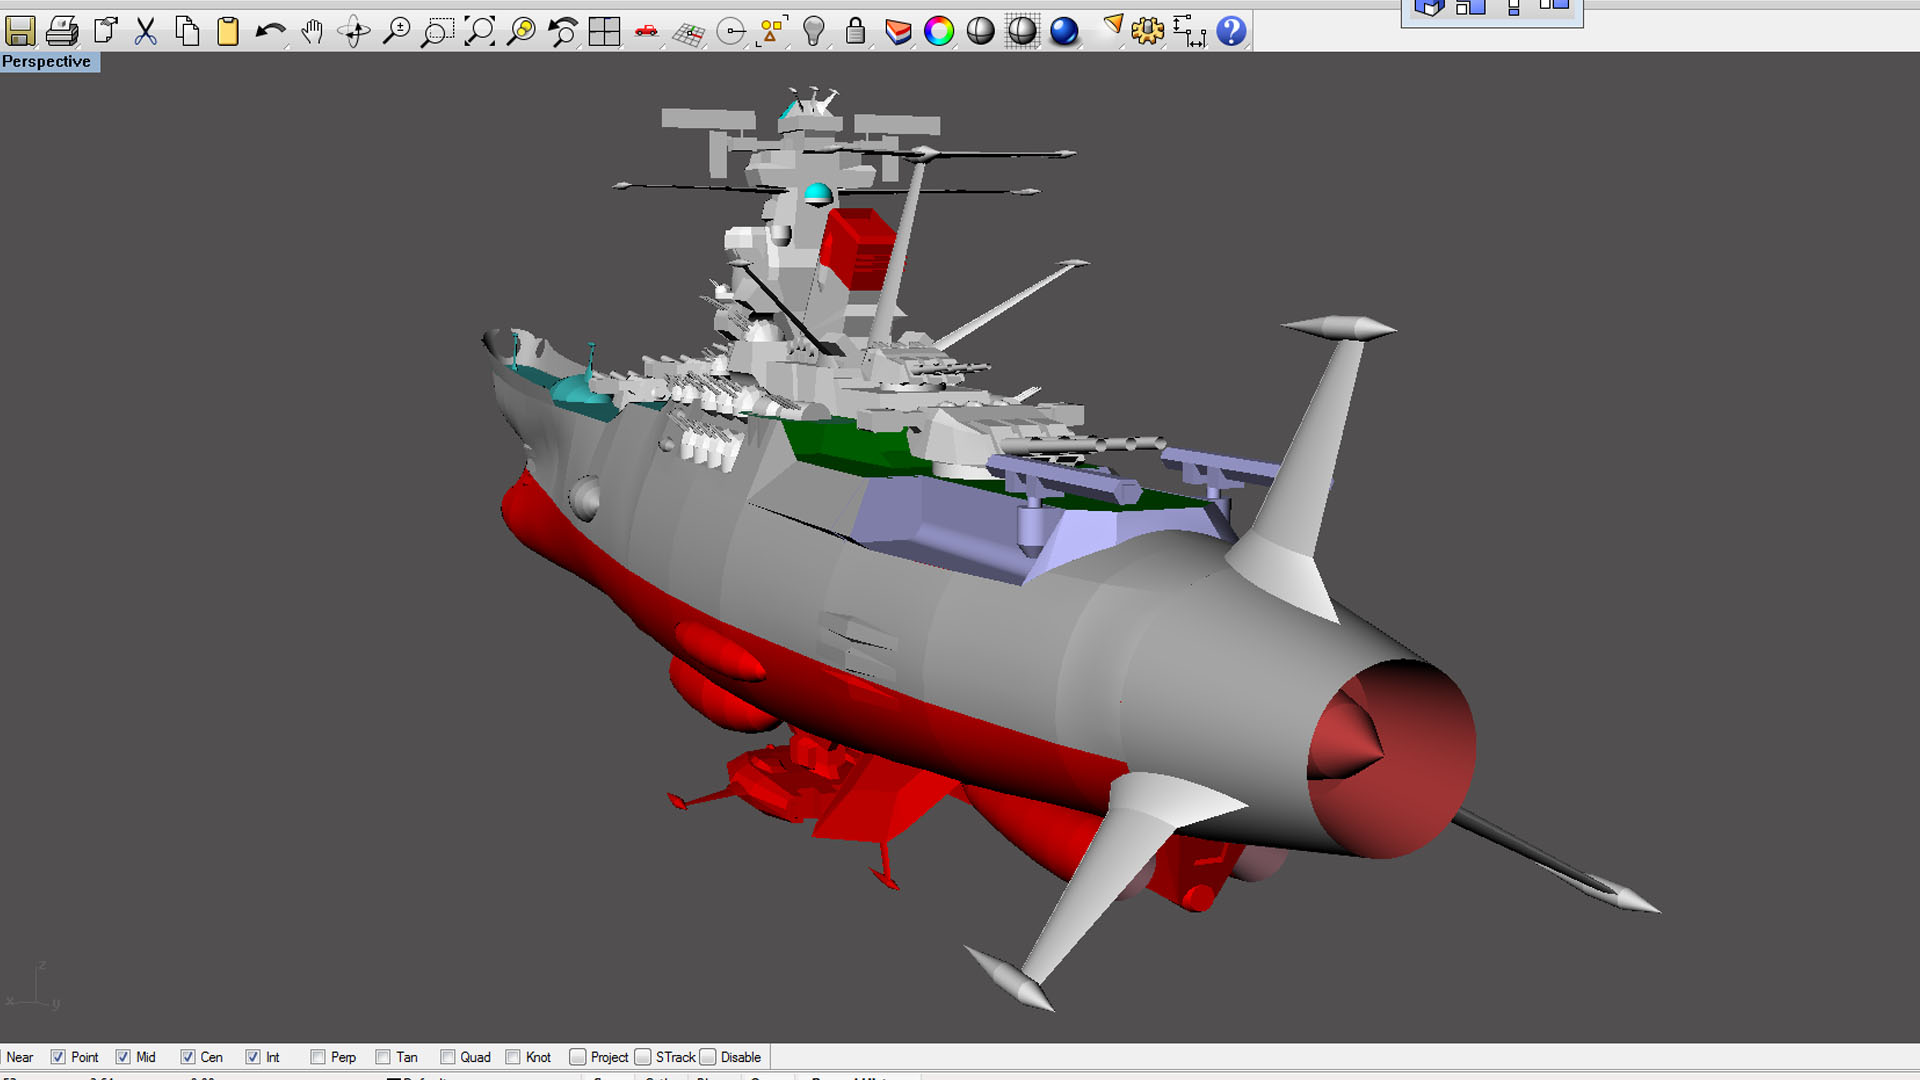Click the overlapping squares icon in floating toolbar

tap(1470, 8)
